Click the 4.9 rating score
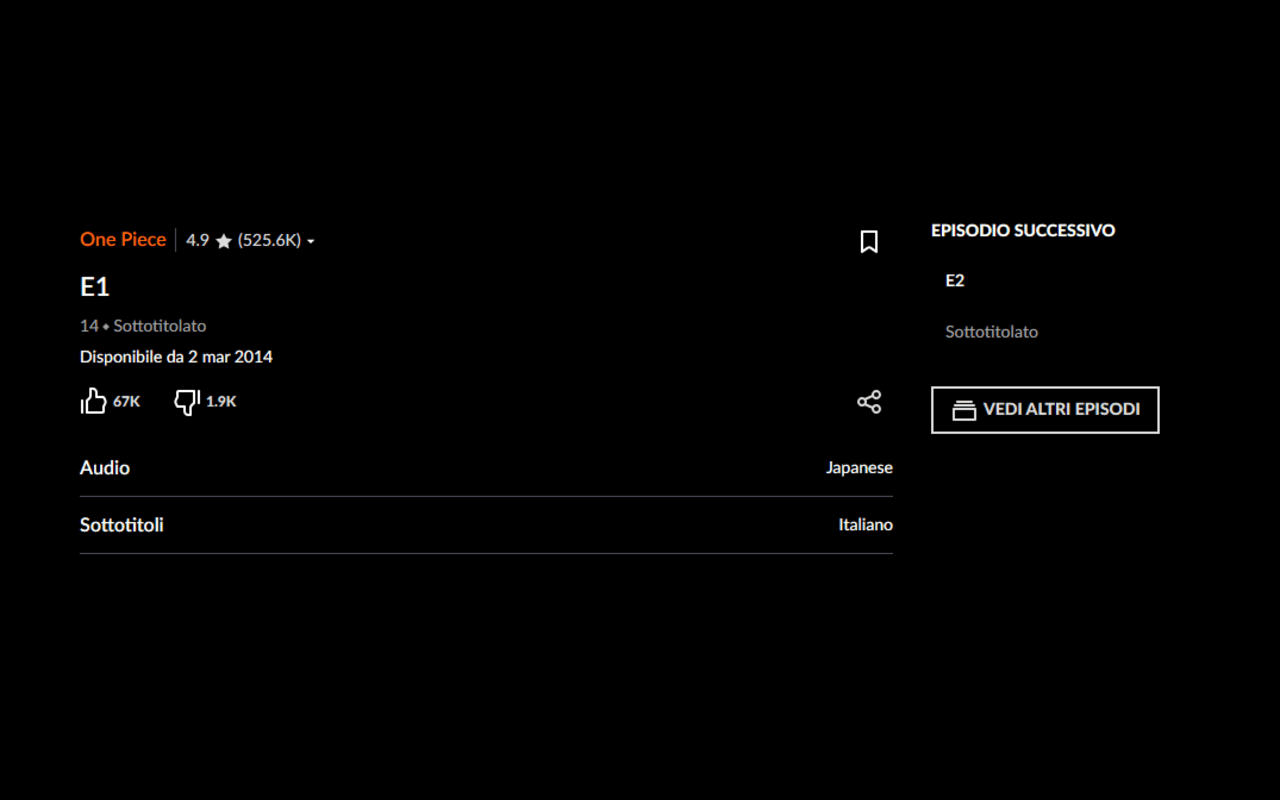This screenshot has height=800, width=1280. pyautogui.click(x=197, y=241)
